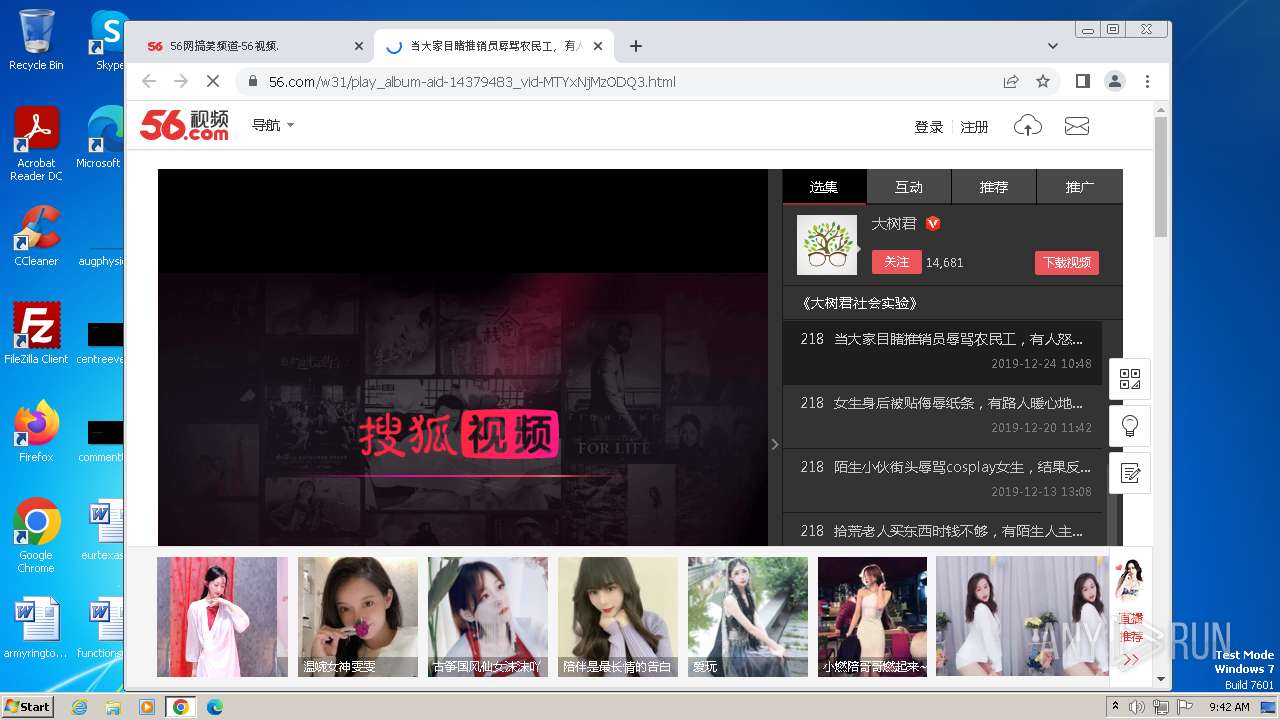Open CCleaner desktop icon
This screenshot has height=720, width=1280.
(36, 237)
